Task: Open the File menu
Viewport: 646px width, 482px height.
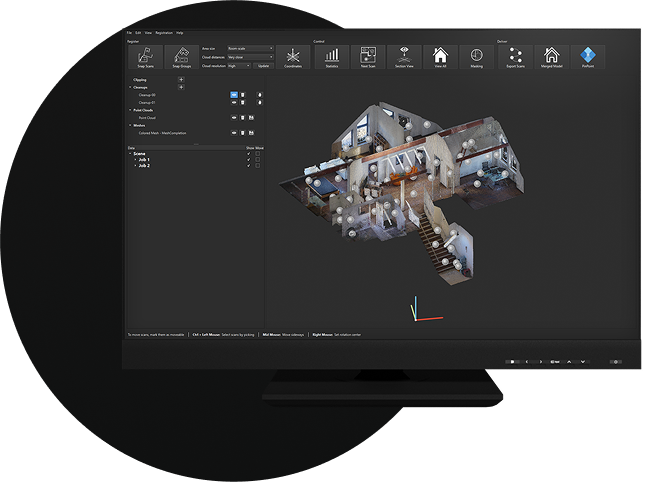Action: pyautogui.click(x=129, y=33)
